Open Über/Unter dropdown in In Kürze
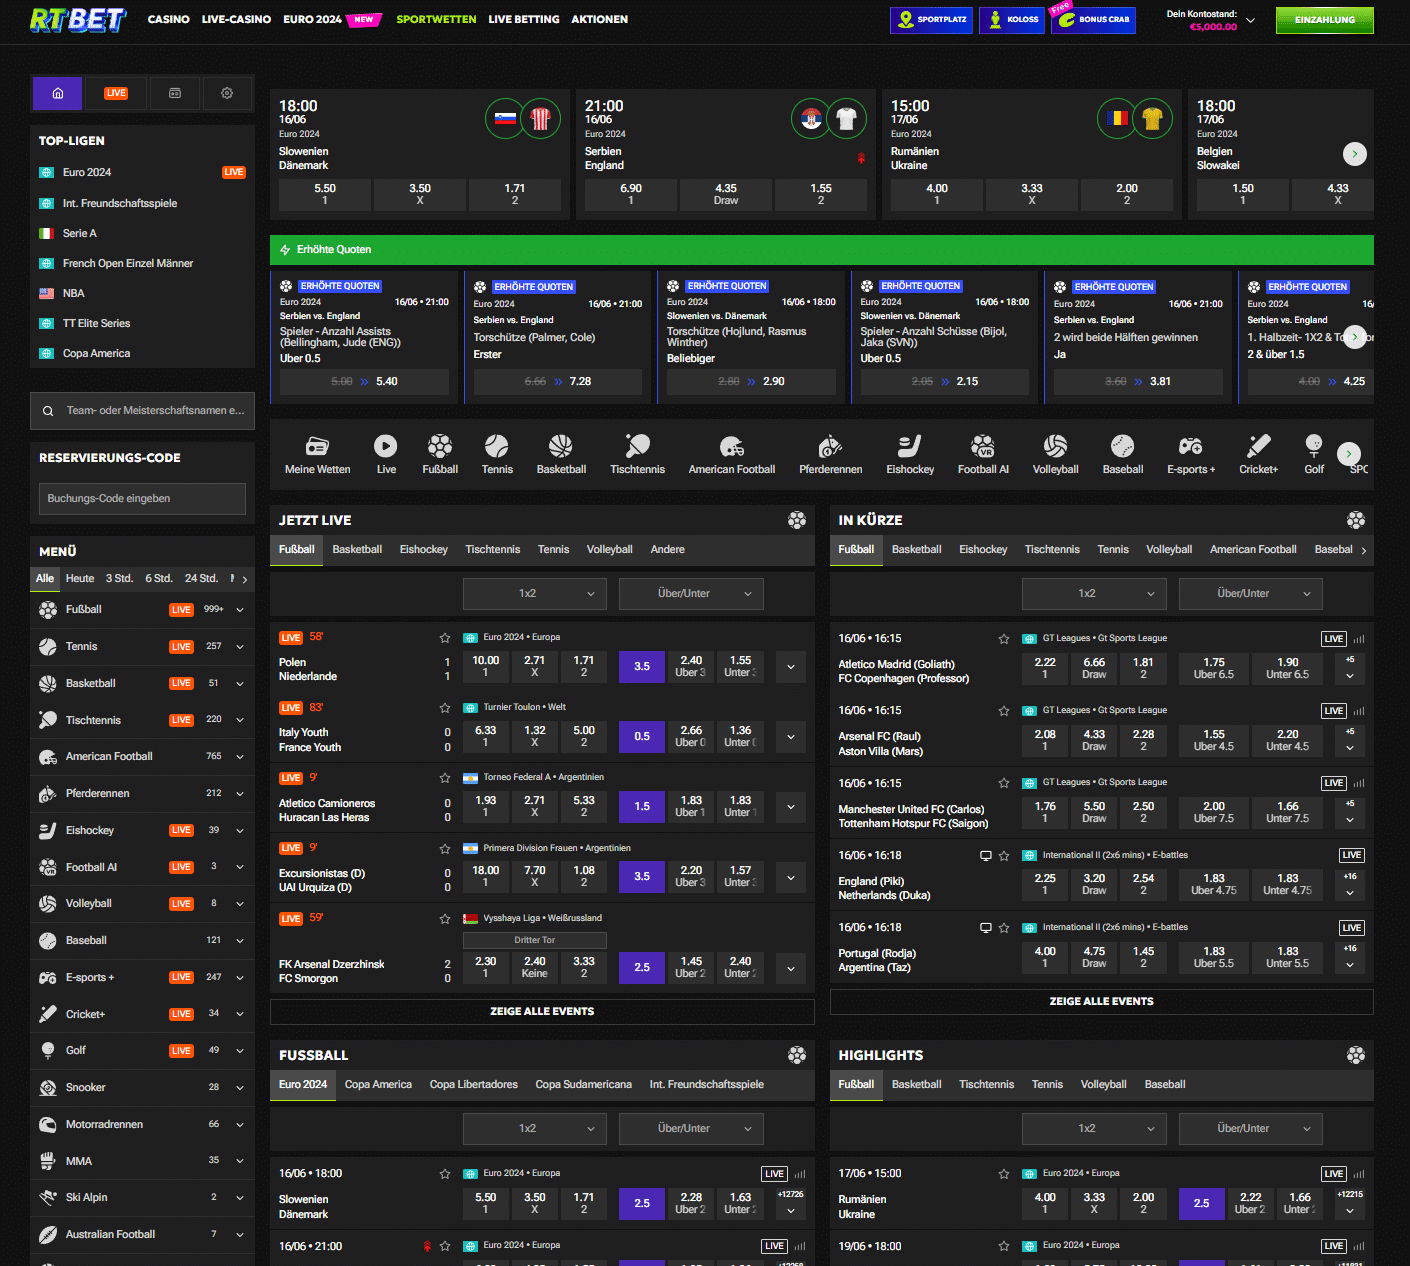This screenshot has width=1410, height=1266. [x=1250, y=594]
